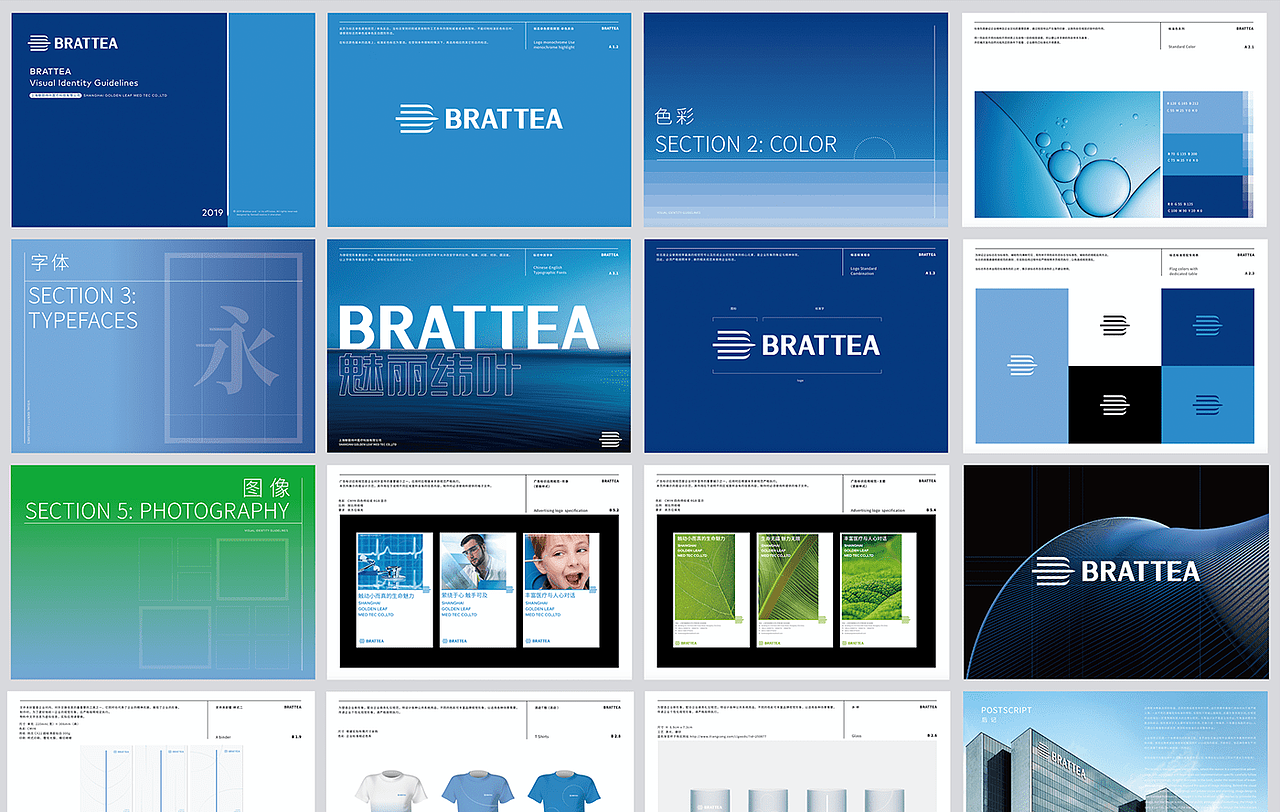Screen dimensions: 1280x812
Task: Open the logo color variations grid slide
Action: [x=1115, y=346]
